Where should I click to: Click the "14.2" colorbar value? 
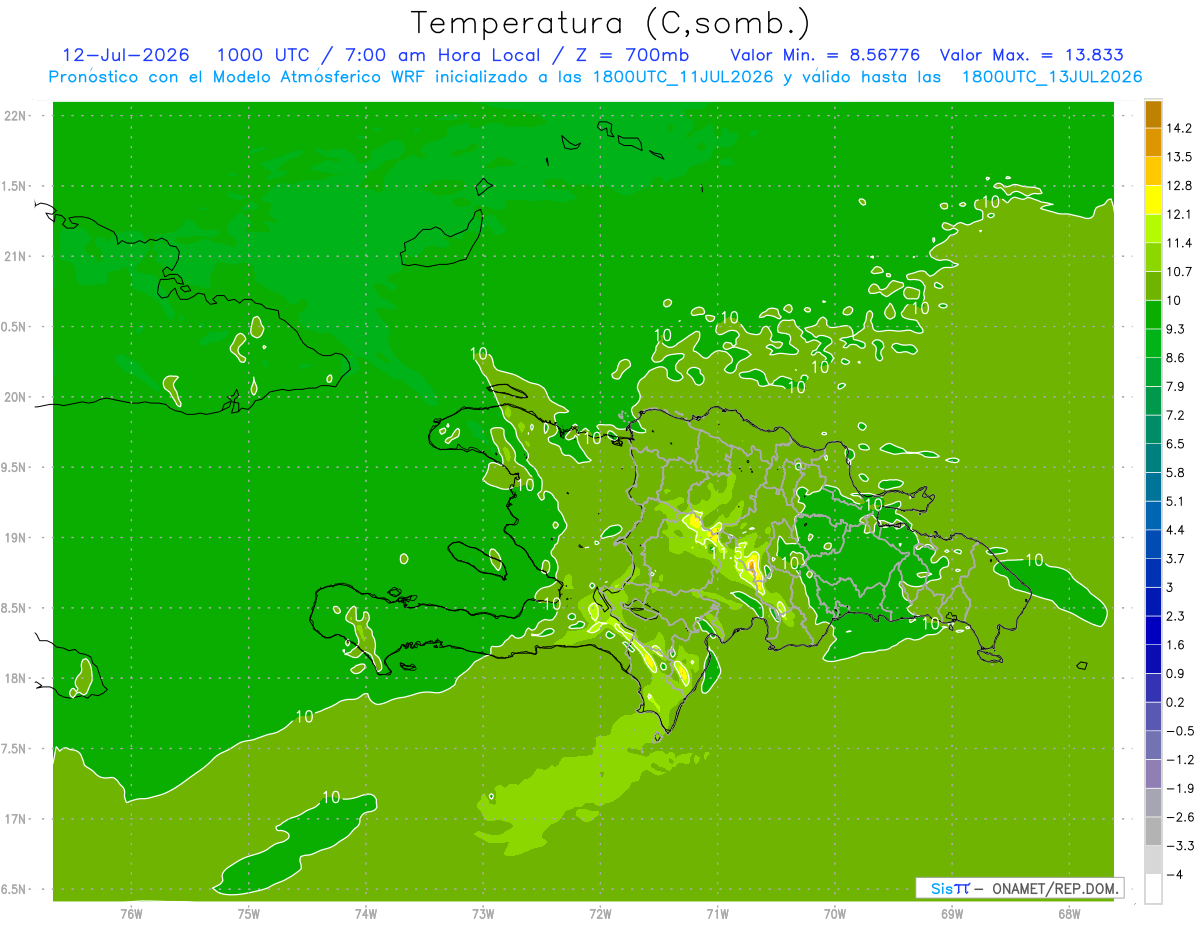tap(1179, 128)
